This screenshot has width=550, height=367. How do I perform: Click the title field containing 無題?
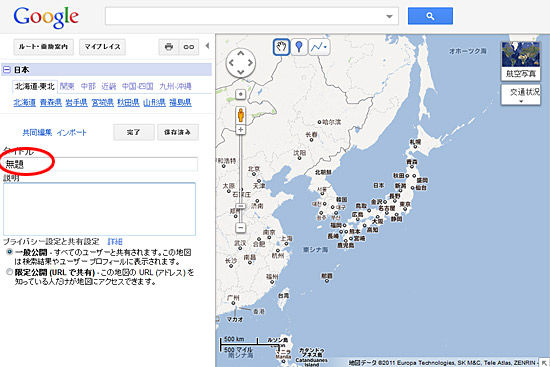pyautogui.click(x=100, y=164)
